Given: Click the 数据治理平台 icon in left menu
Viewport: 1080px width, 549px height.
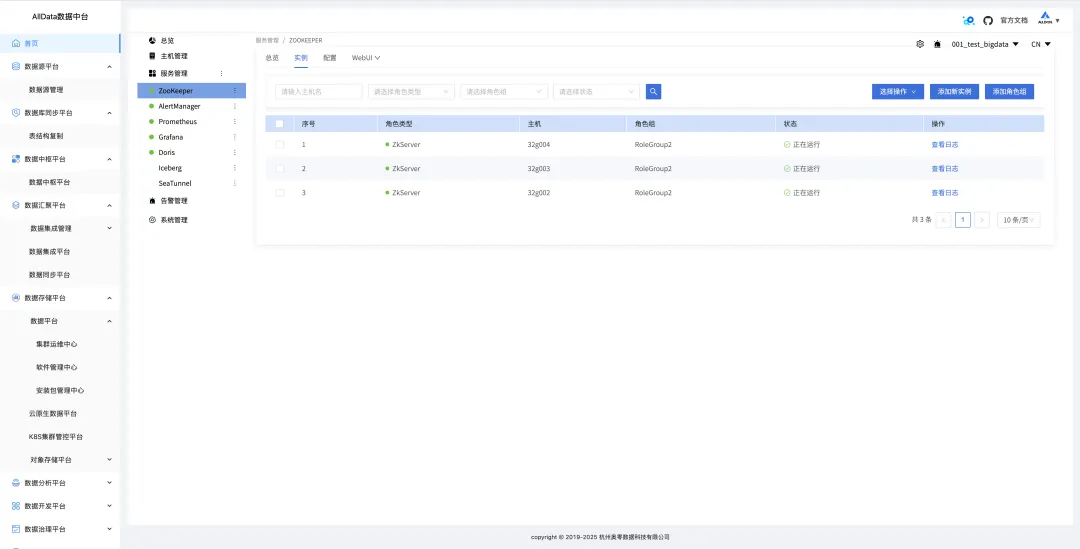Looking at the screenshot, I should [16, 529].
